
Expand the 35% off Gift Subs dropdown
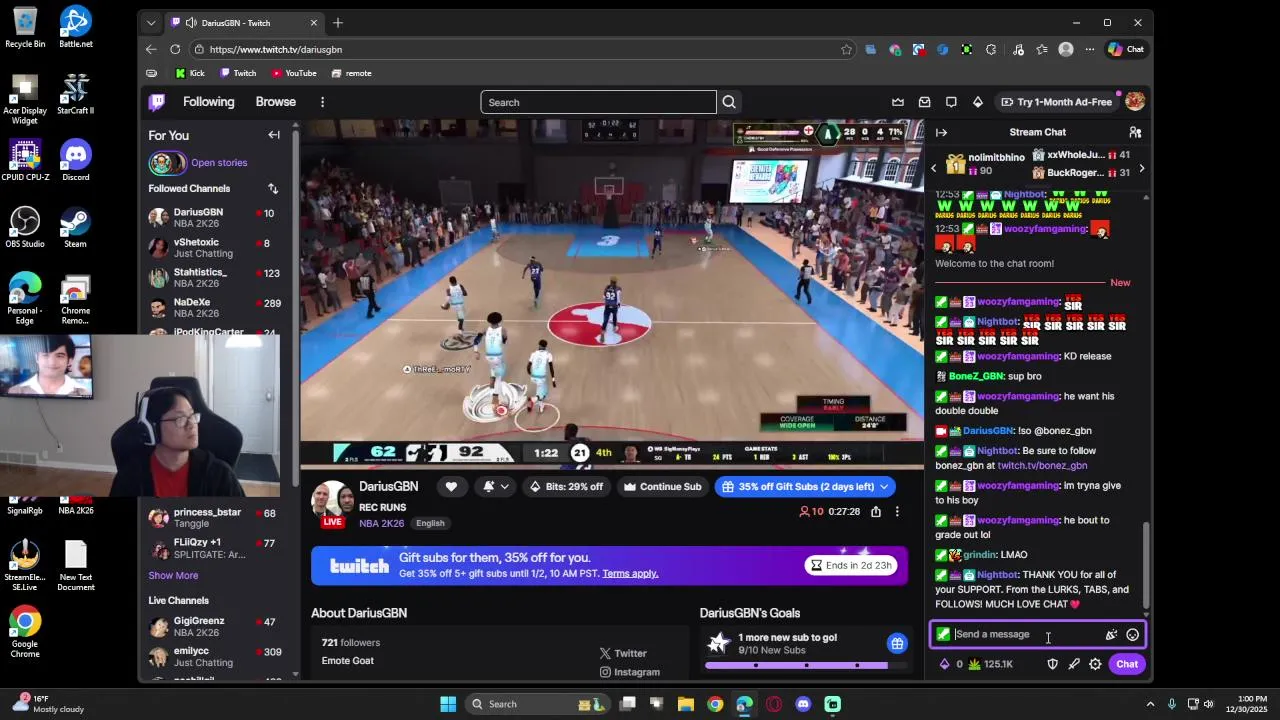point(882,487)
